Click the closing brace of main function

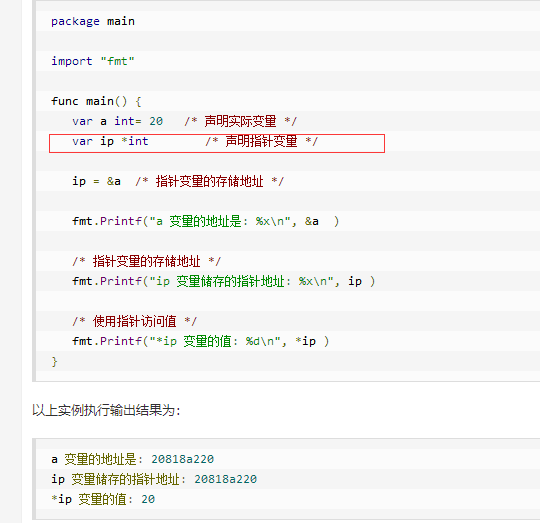pos(54,362)
